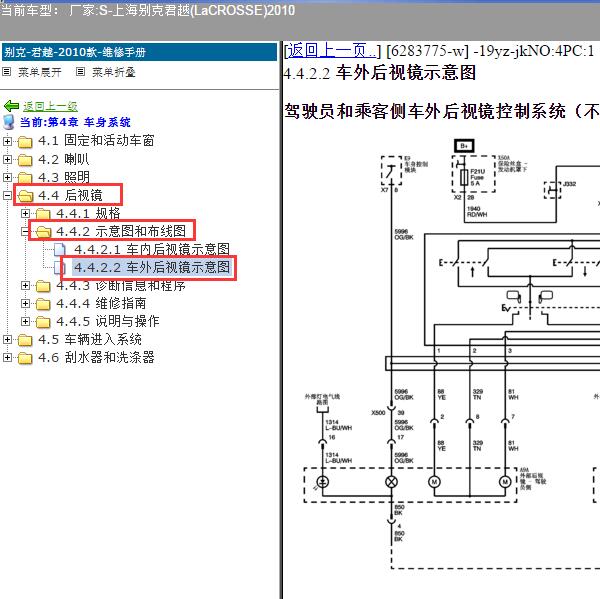The width and height of the screenshot is (600, 599).
Task: Click the X500 connector label in diagram
Action: tap(378, 412)
